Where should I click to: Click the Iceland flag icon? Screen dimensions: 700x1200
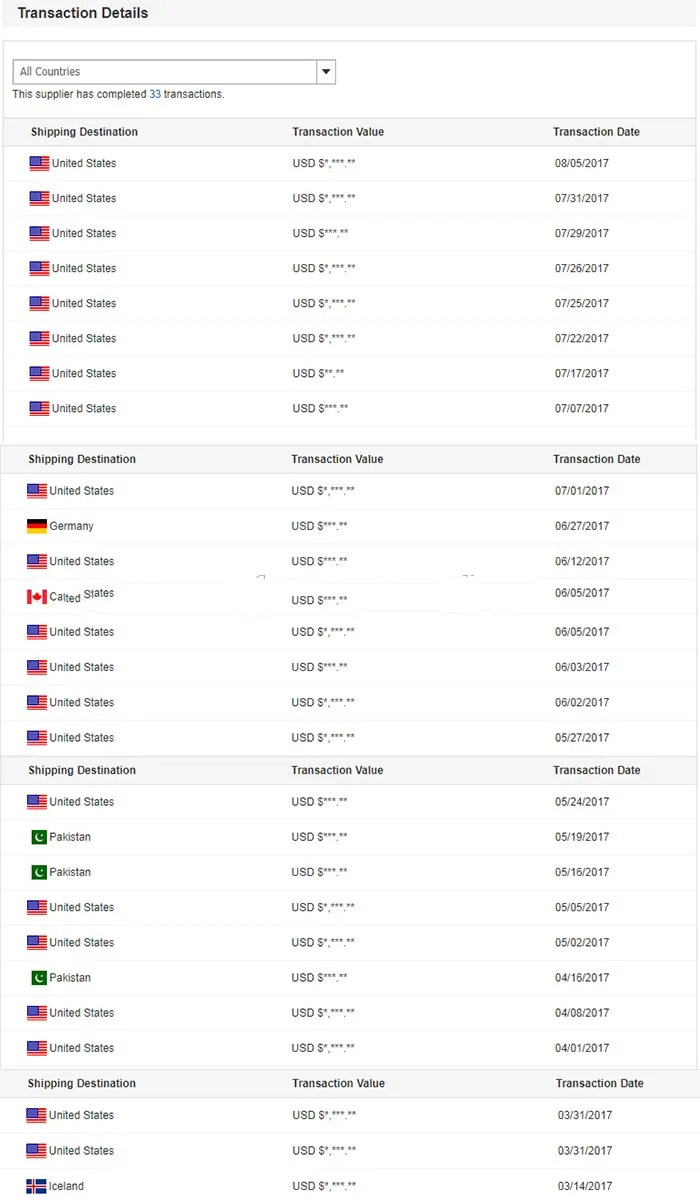point(36,1186)
